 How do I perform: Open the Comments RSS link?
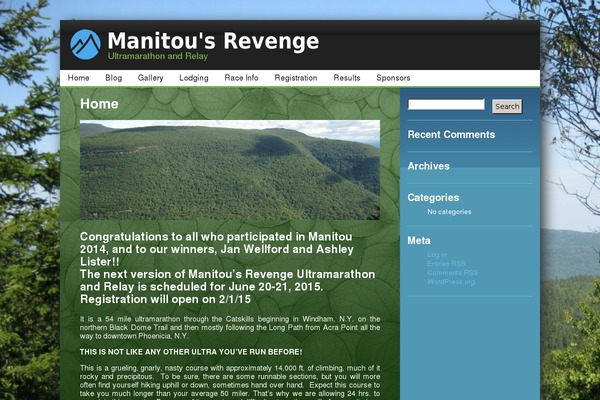coord(453,273)
